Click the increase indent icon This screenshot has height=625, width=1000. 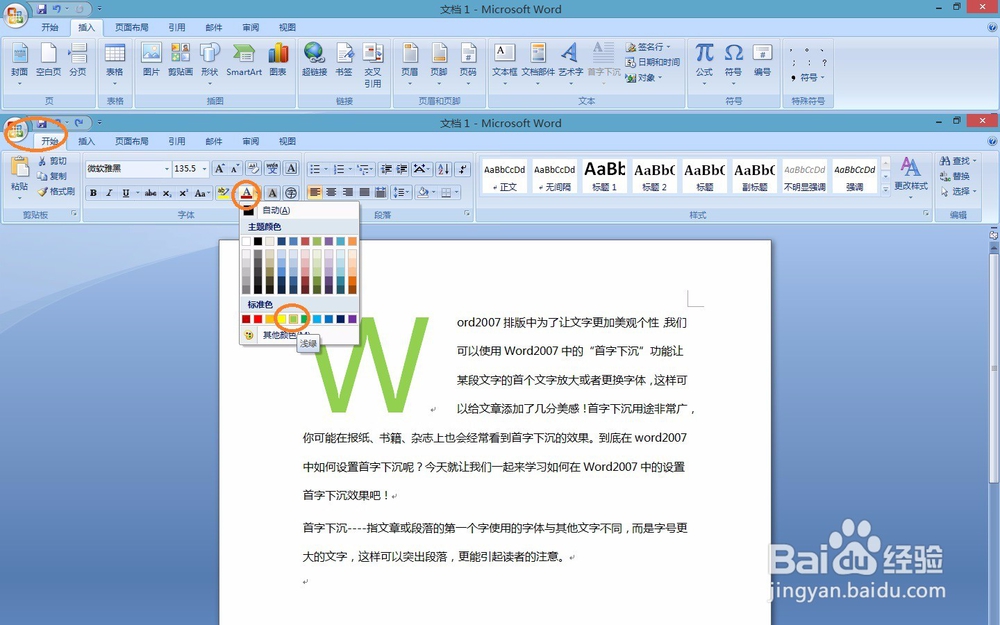point(402,168)
